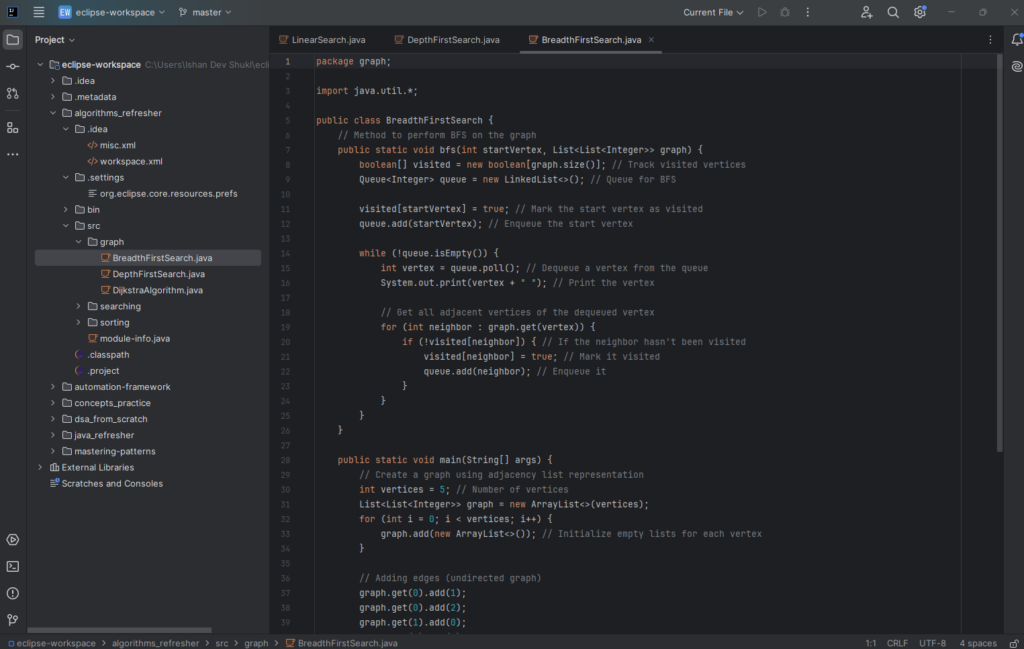1024x649 pixels.
Task: Change line ending via CRLF status item
Action: point(897,643)
